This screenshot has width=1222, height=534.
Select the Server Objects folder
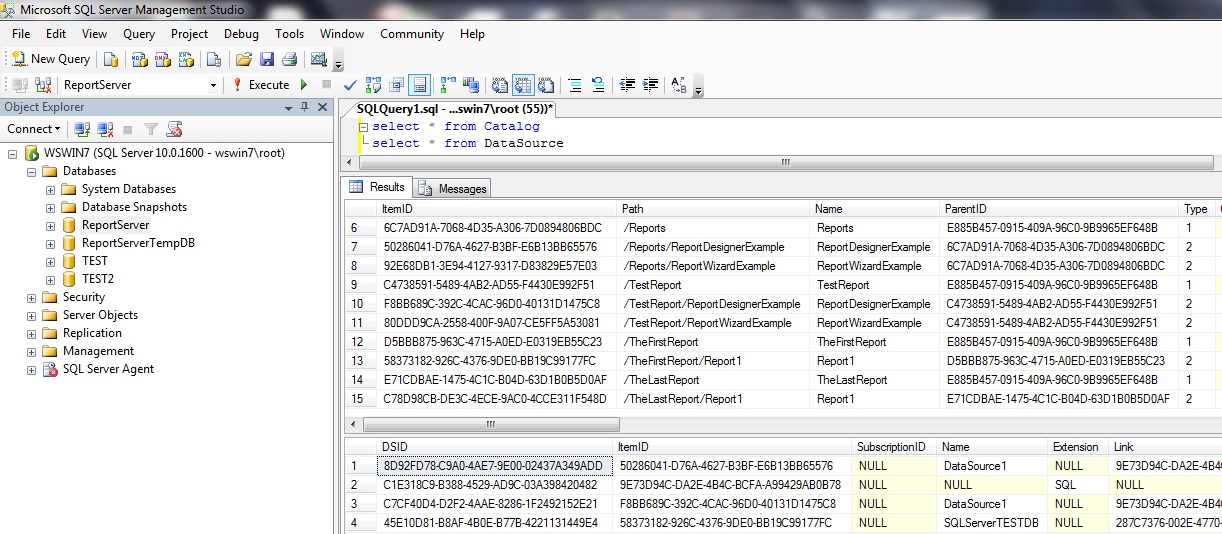coord(101,315)
